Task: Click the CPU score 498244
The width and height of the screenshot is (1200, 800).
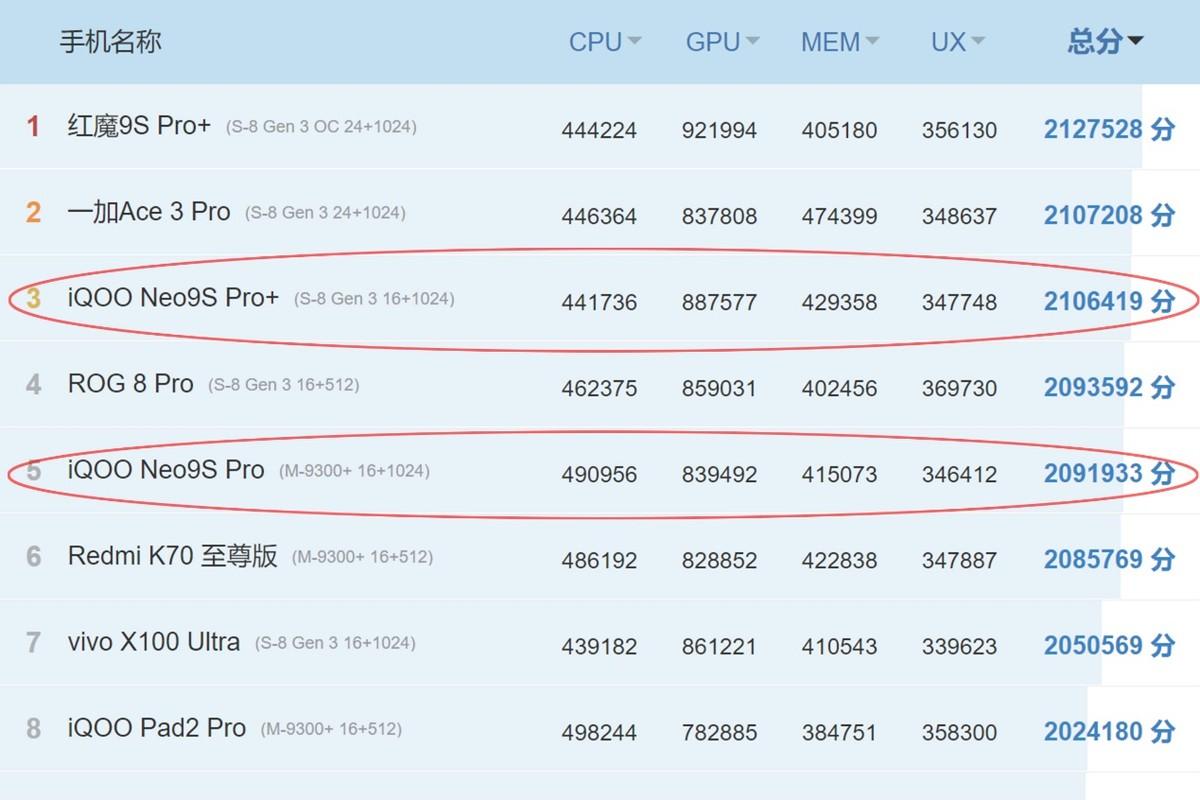Action: [x=599, y=732]
